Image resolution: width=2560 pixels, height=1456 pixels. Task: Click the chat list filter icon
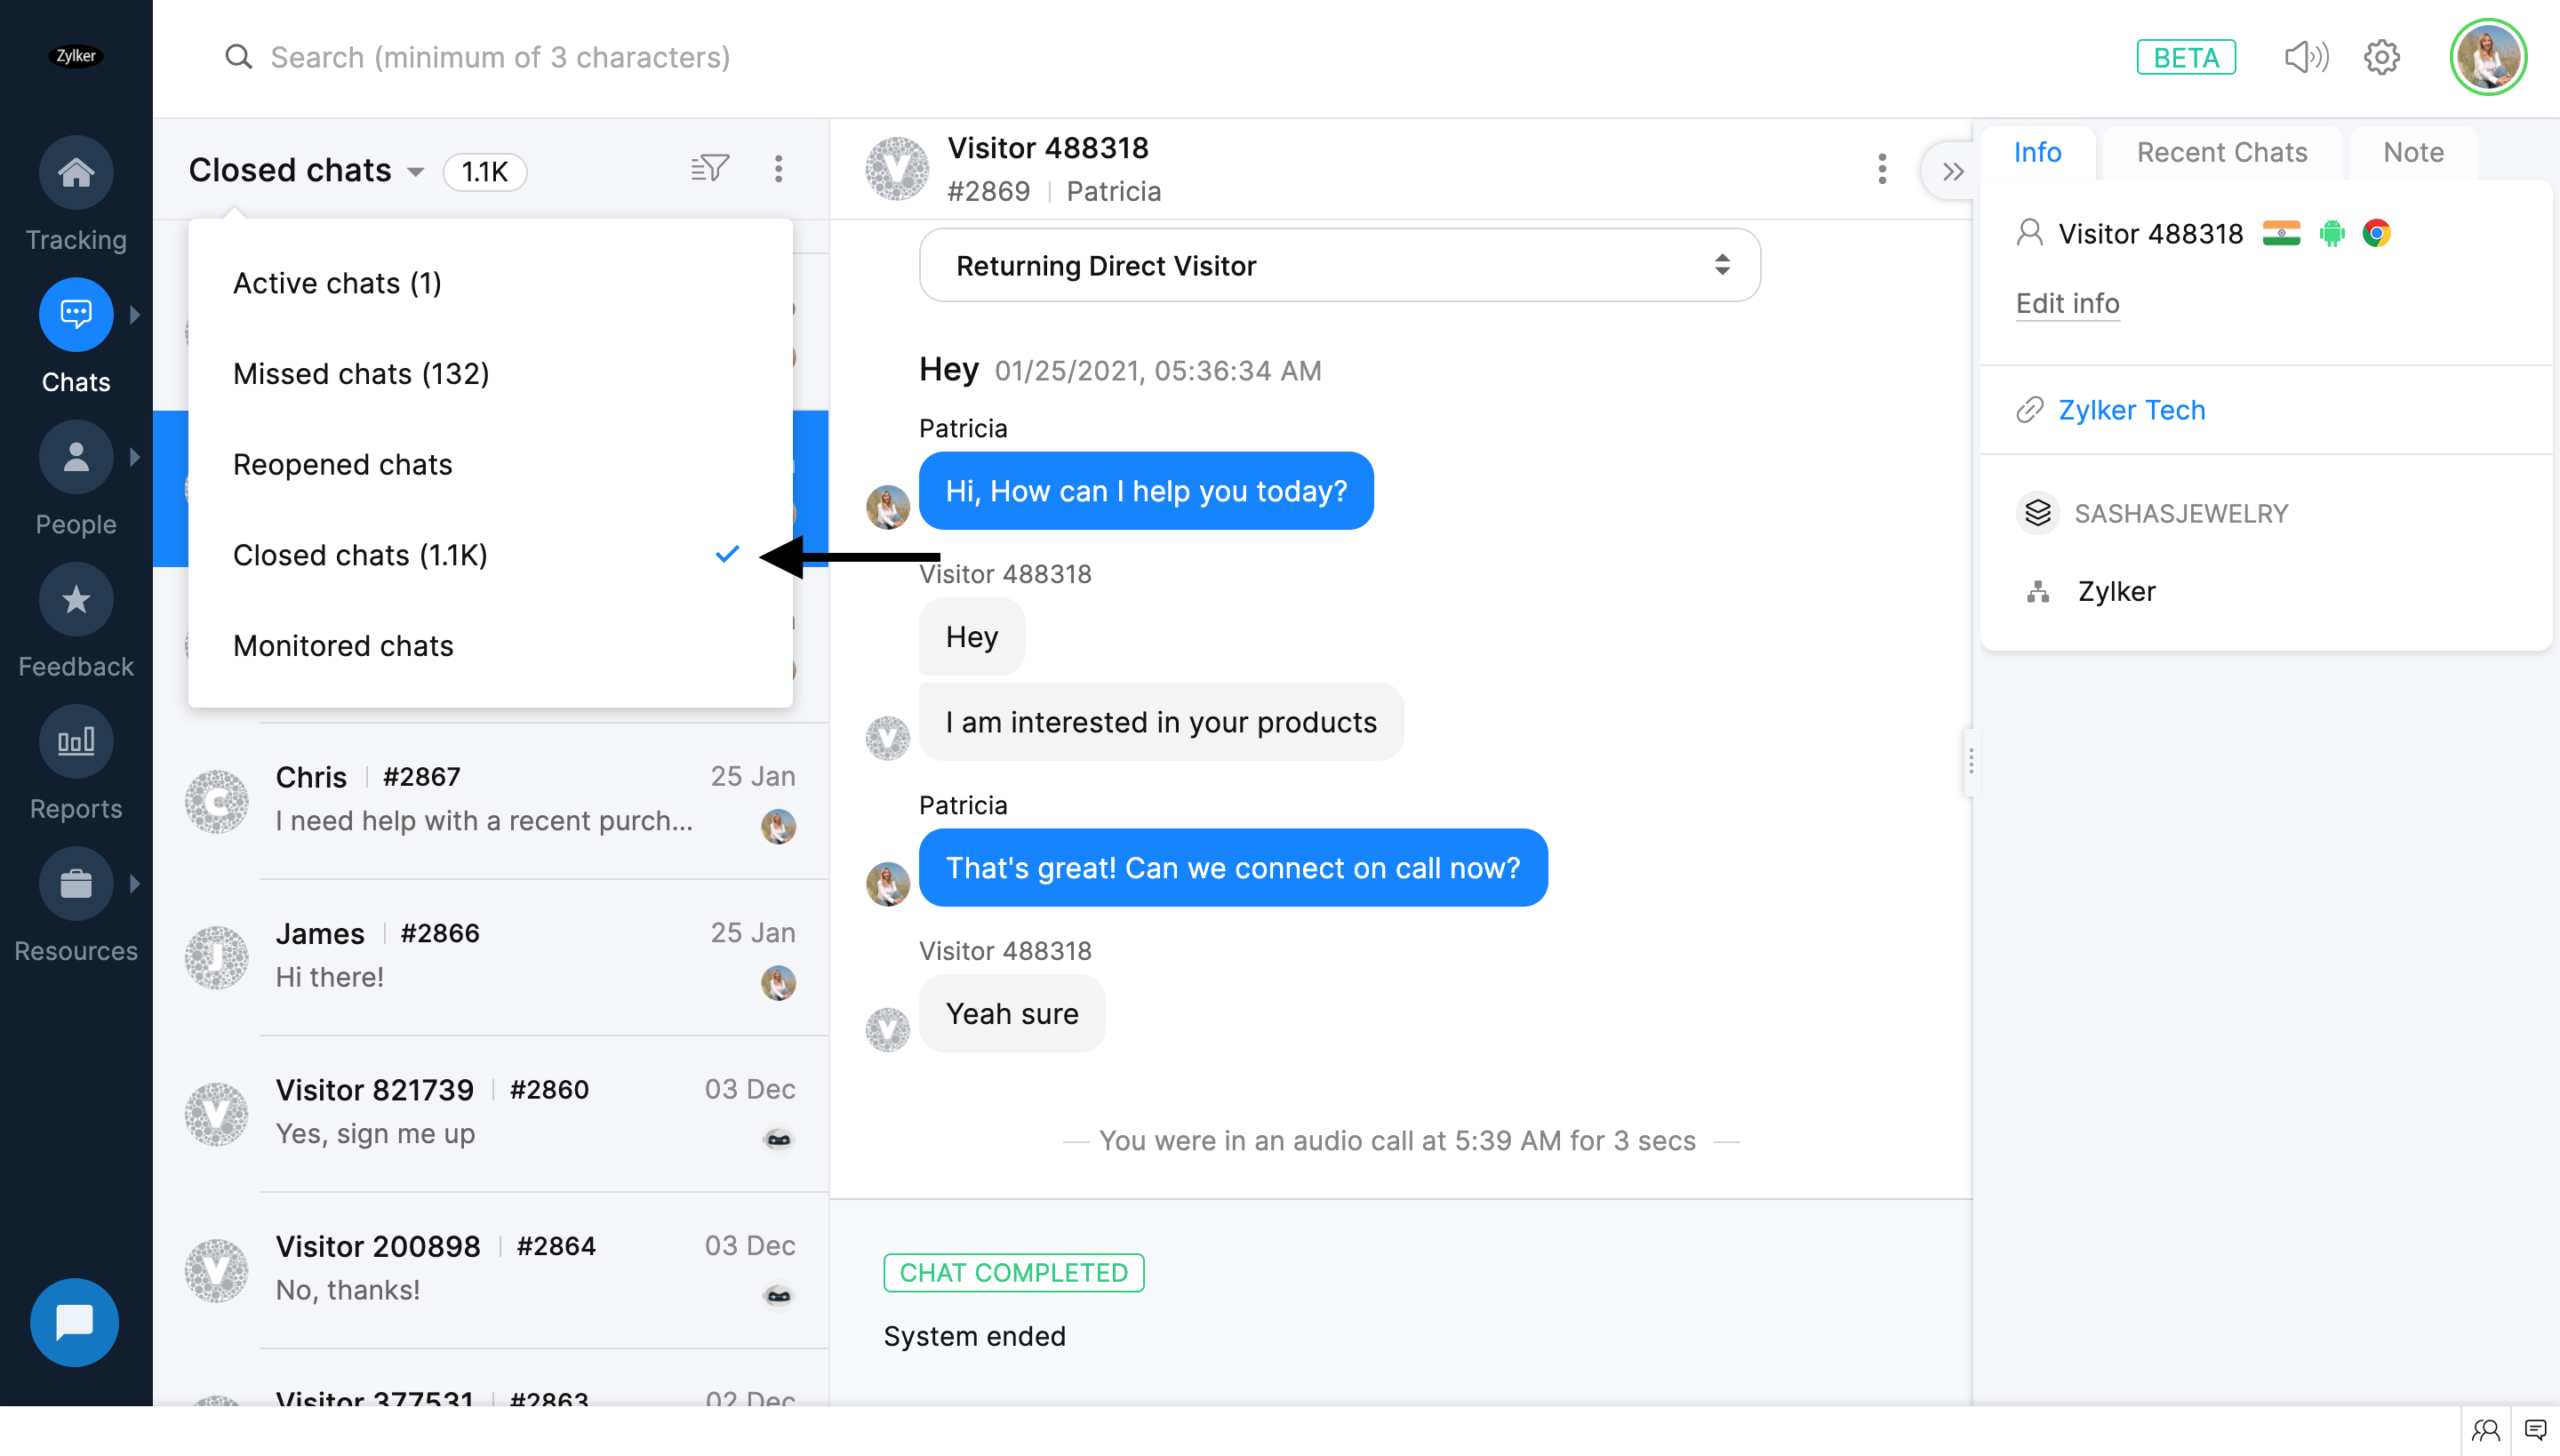pos(710,169)
